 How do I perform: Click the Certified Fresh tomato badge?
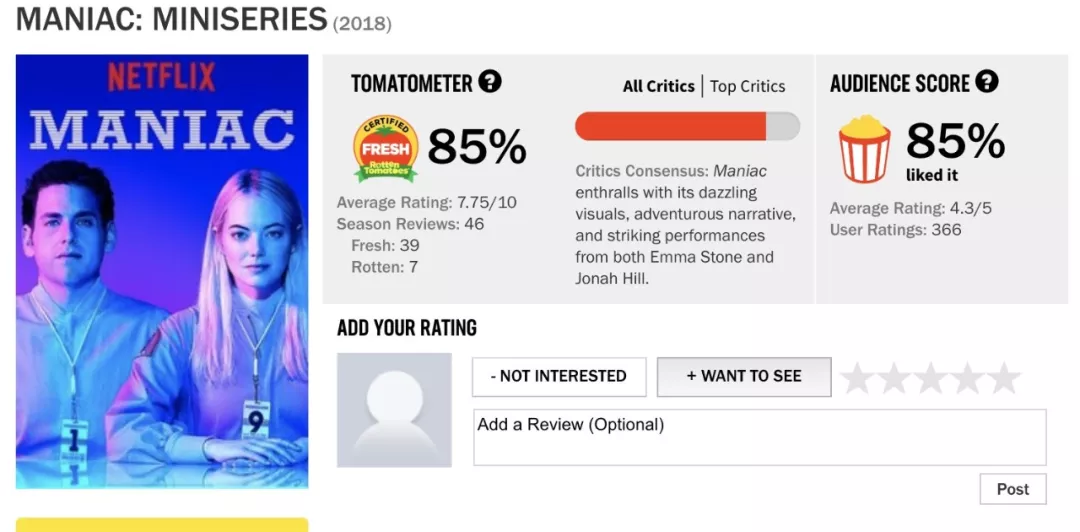coord(385,149)
